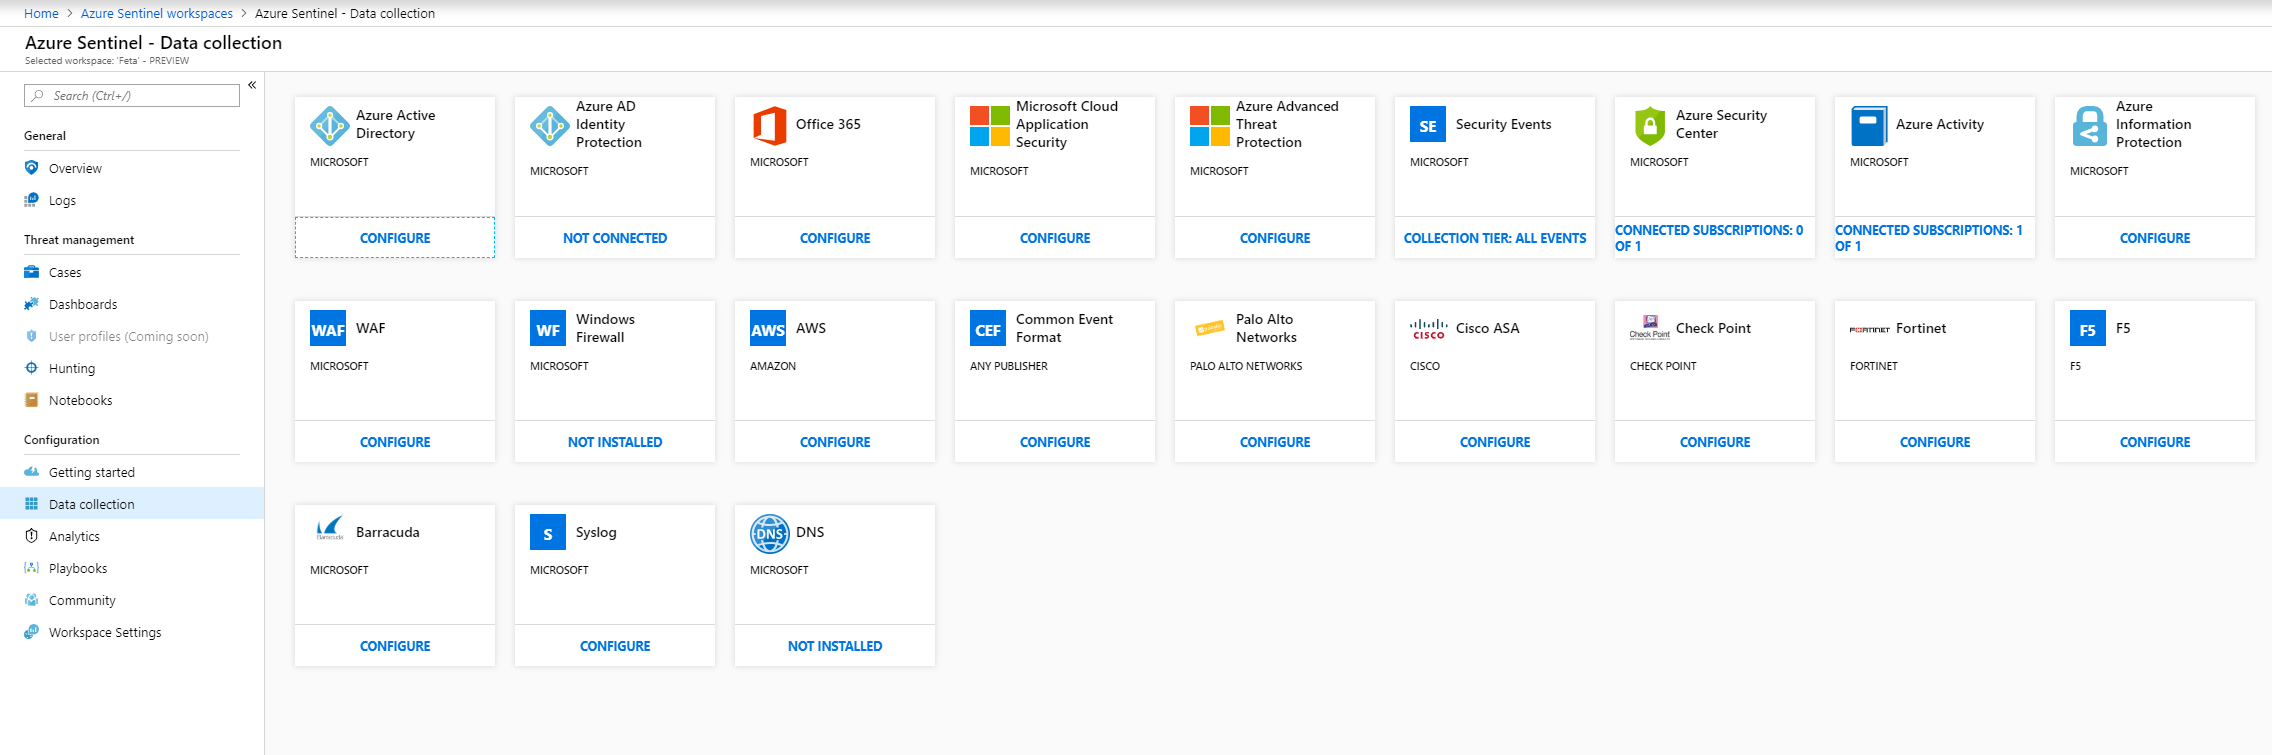This screenshot has width=2272, height=755.
Task: Configure the Azure Active Directory connector
Action: pos(395,238)
